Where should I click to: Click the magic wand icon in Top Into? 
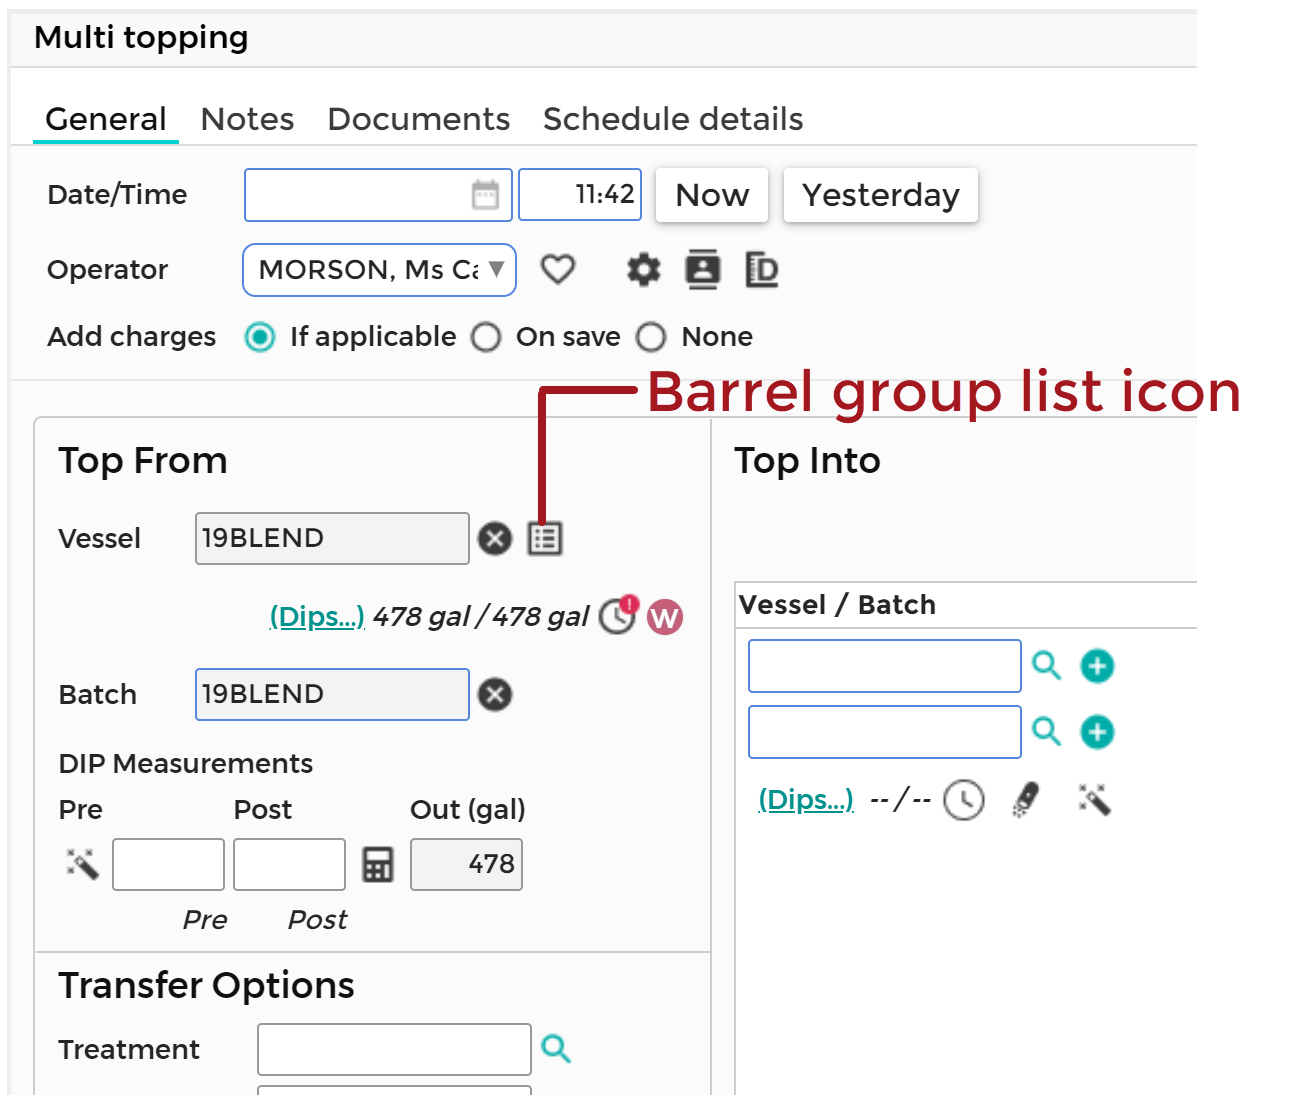(x=1095, y=799)
